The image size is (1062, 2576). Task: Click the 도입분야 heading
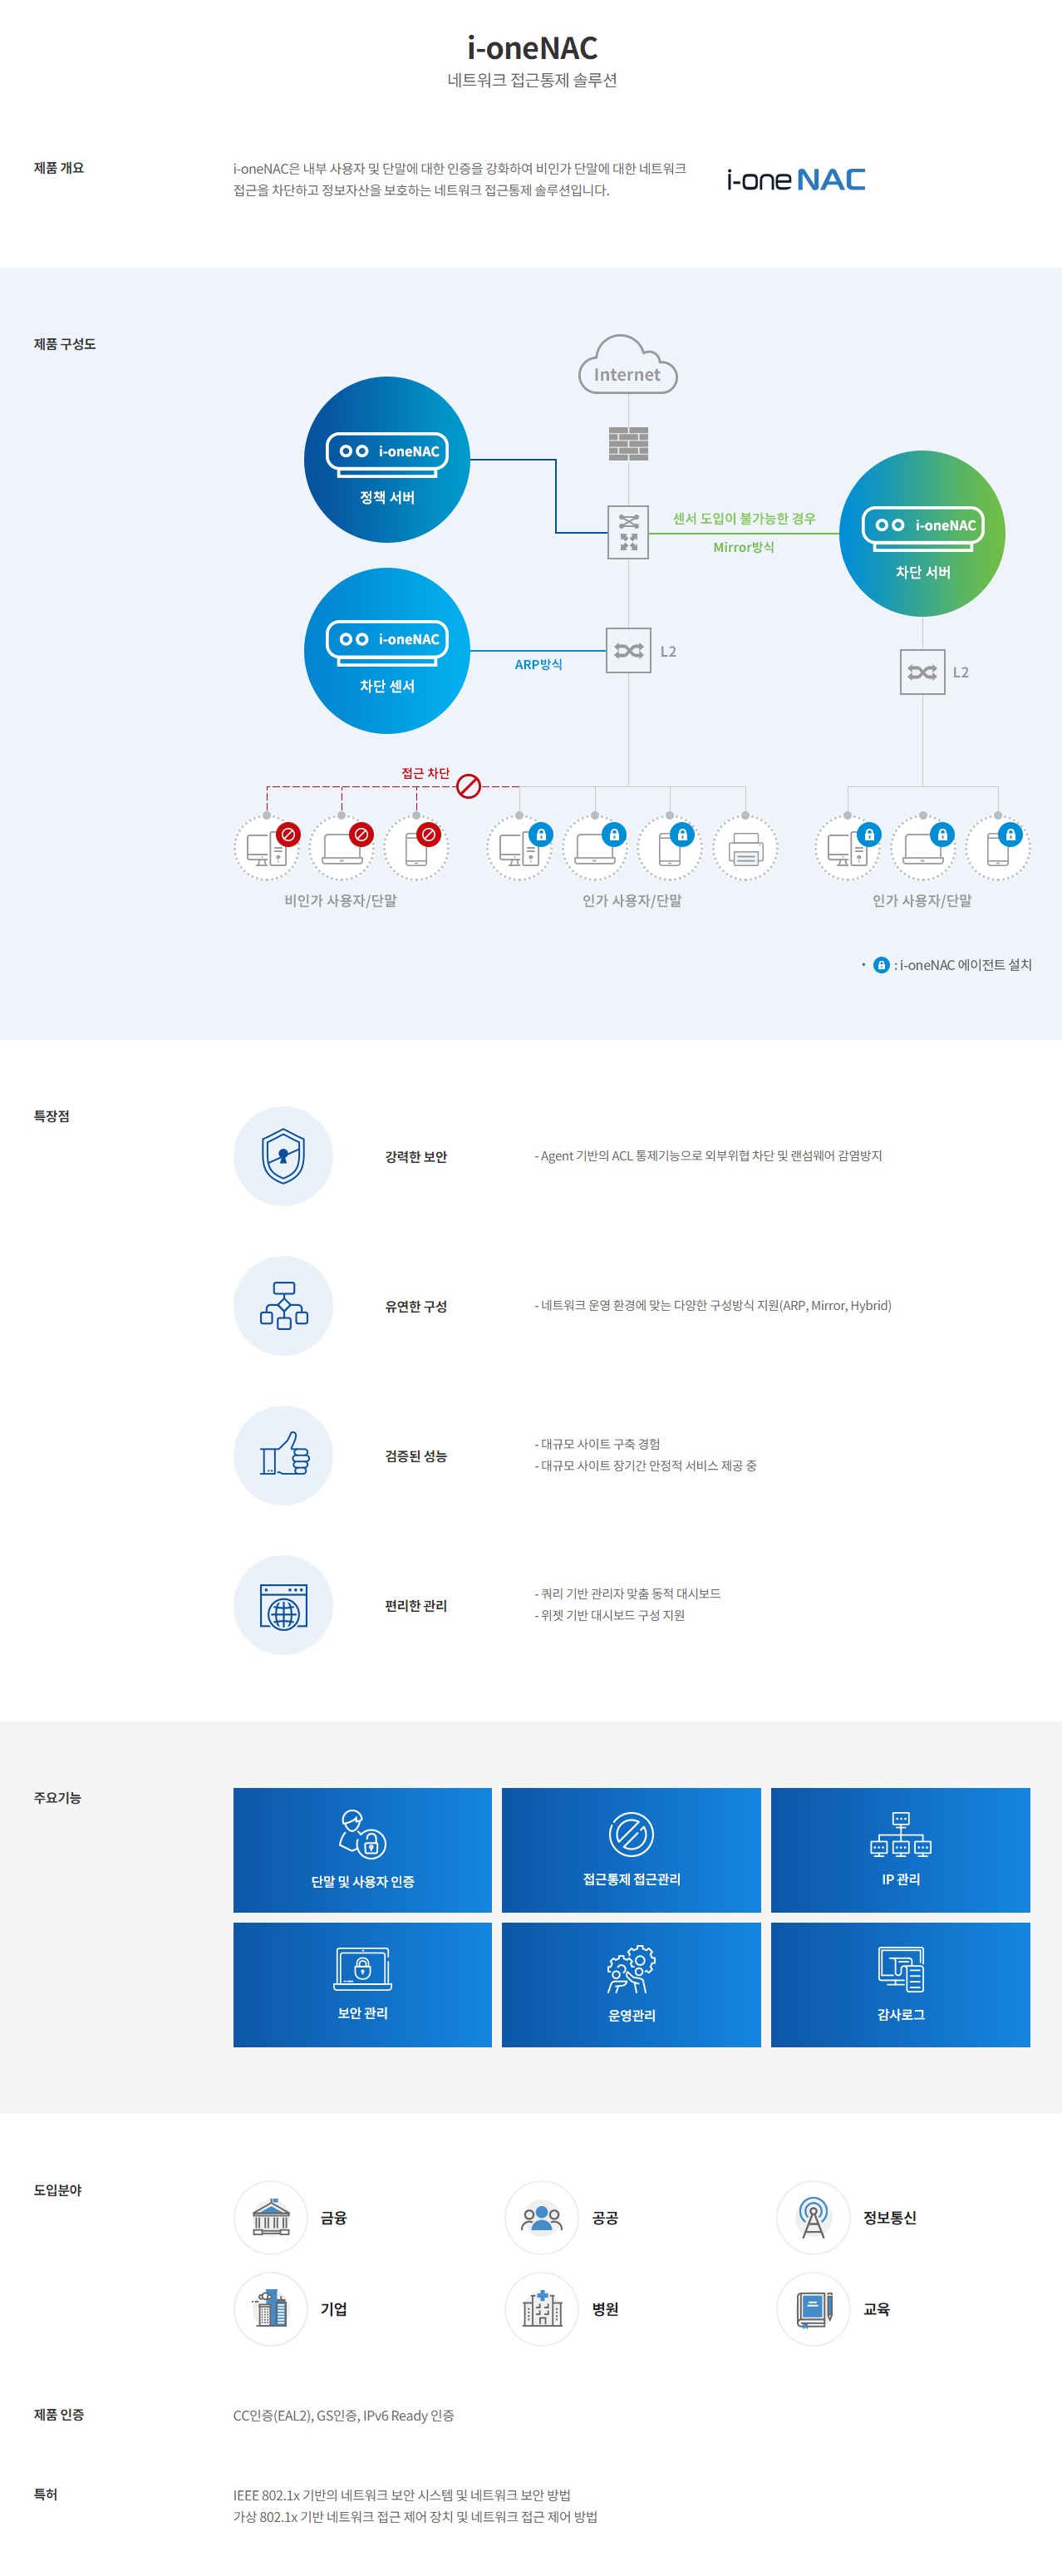[58, 2191]
